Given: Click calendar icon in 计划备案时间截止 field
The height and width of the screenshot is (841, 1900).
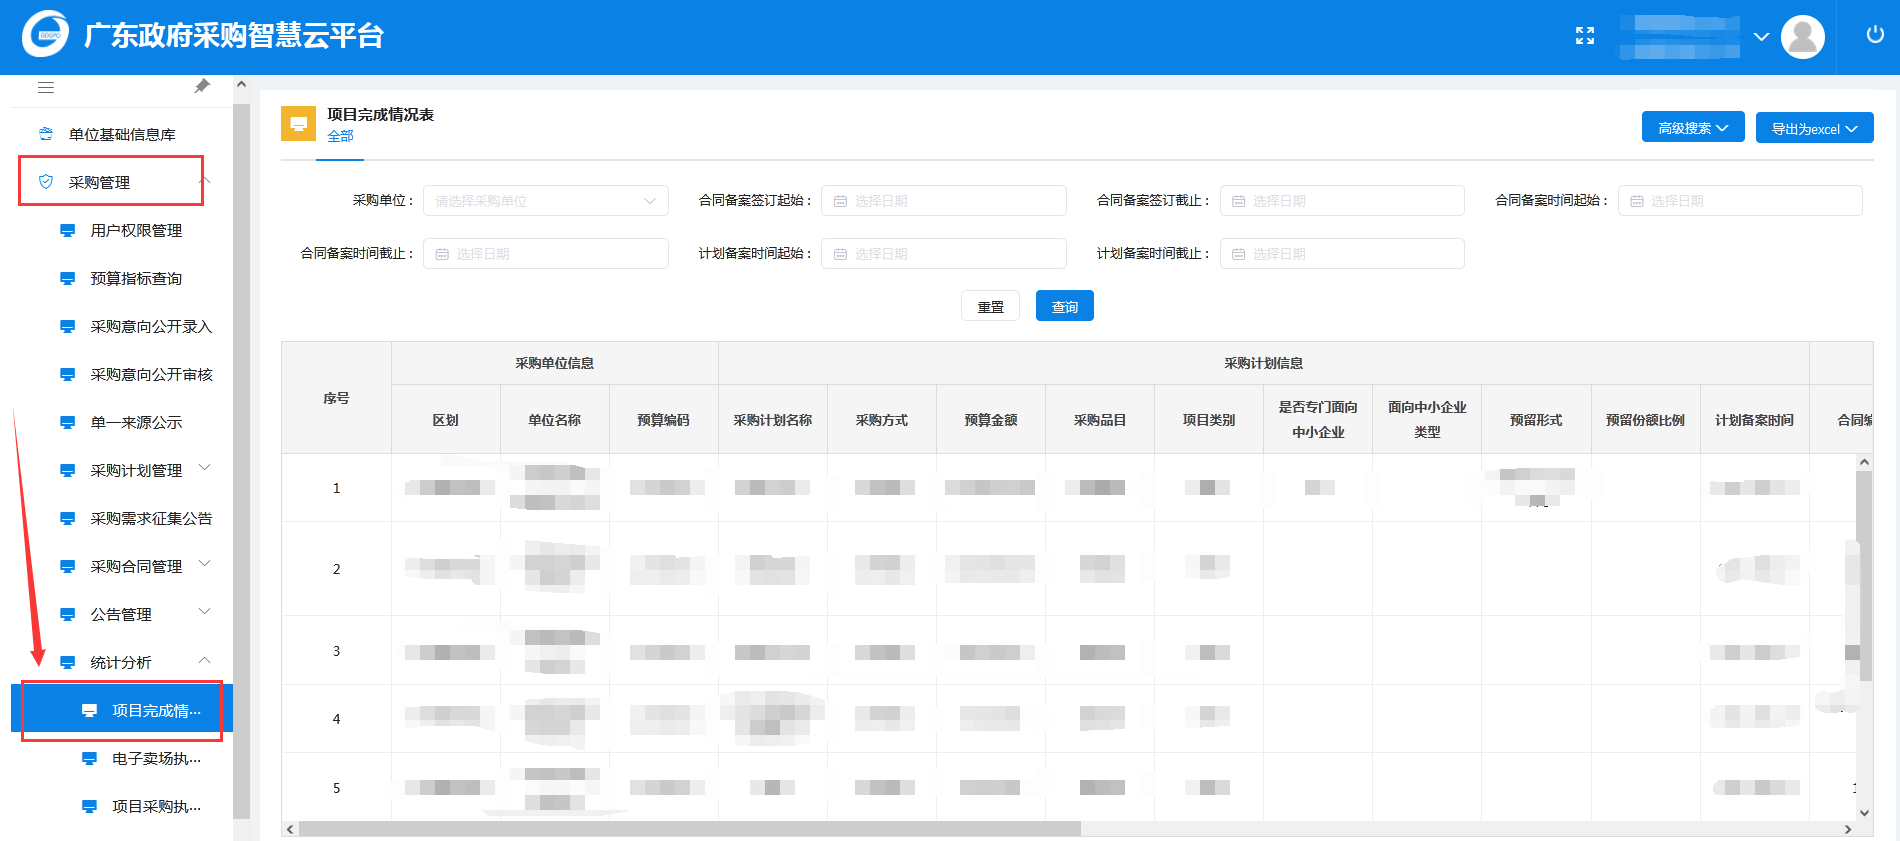Looking at the screenshot, I should pos(1238,254).
